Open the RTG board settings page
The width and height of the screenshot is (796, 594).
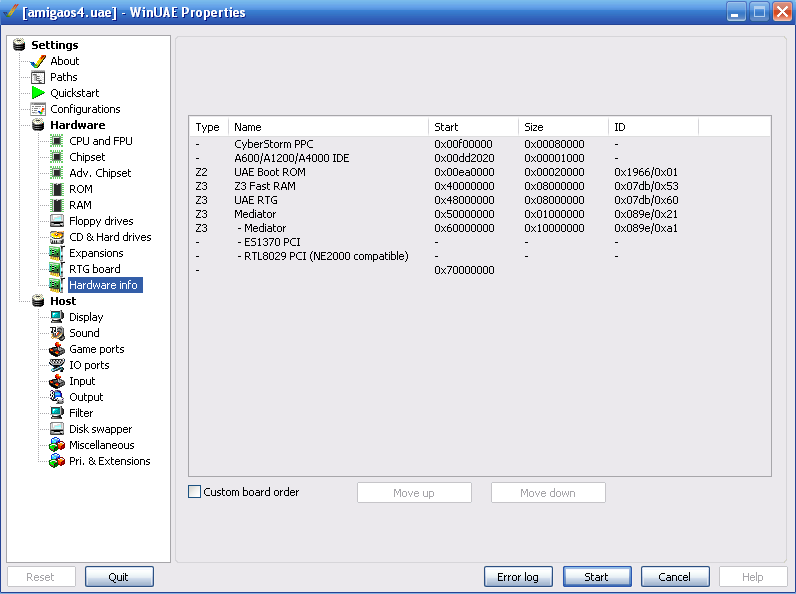click(94, 269)
